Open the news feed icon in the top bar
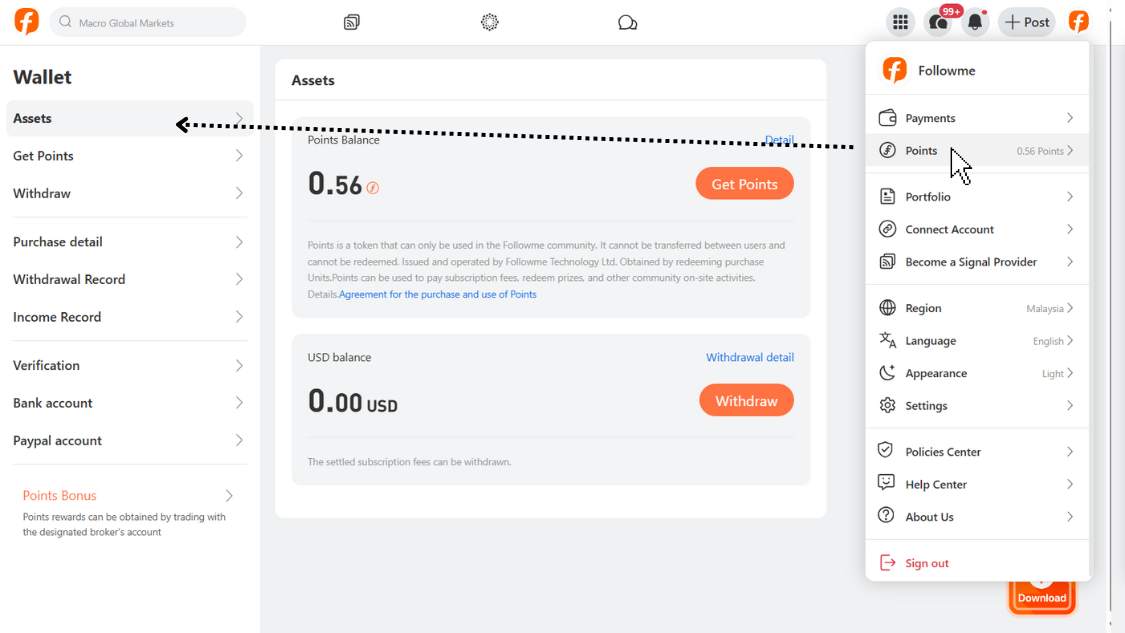 (x=351, y=20)
